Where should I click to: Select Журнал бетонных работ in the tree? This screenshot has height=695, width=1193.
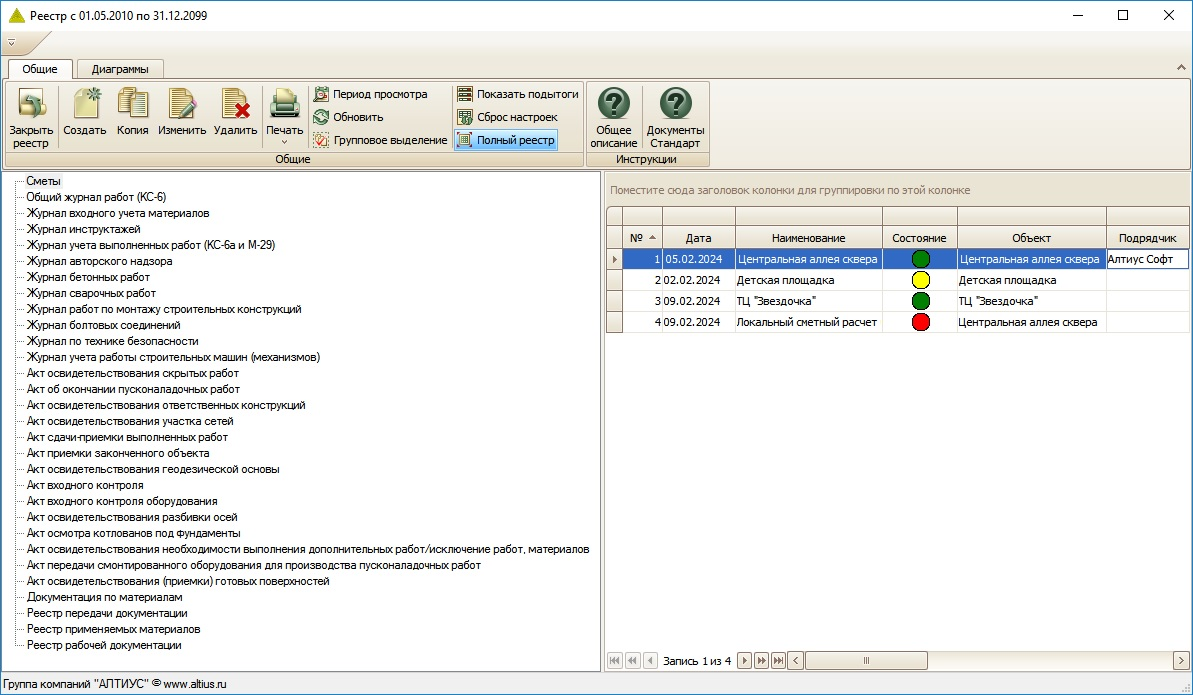(88, 277)
